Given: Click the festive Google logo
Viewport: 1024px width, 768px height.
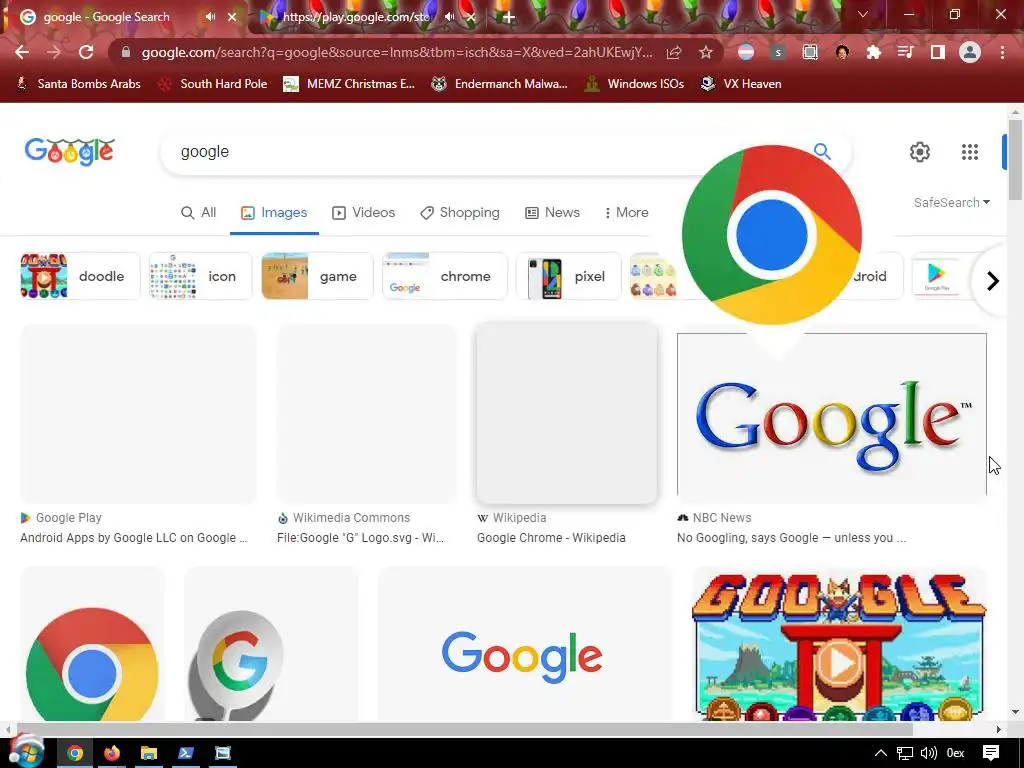Looking at the screenshot, I should point(70,152).
